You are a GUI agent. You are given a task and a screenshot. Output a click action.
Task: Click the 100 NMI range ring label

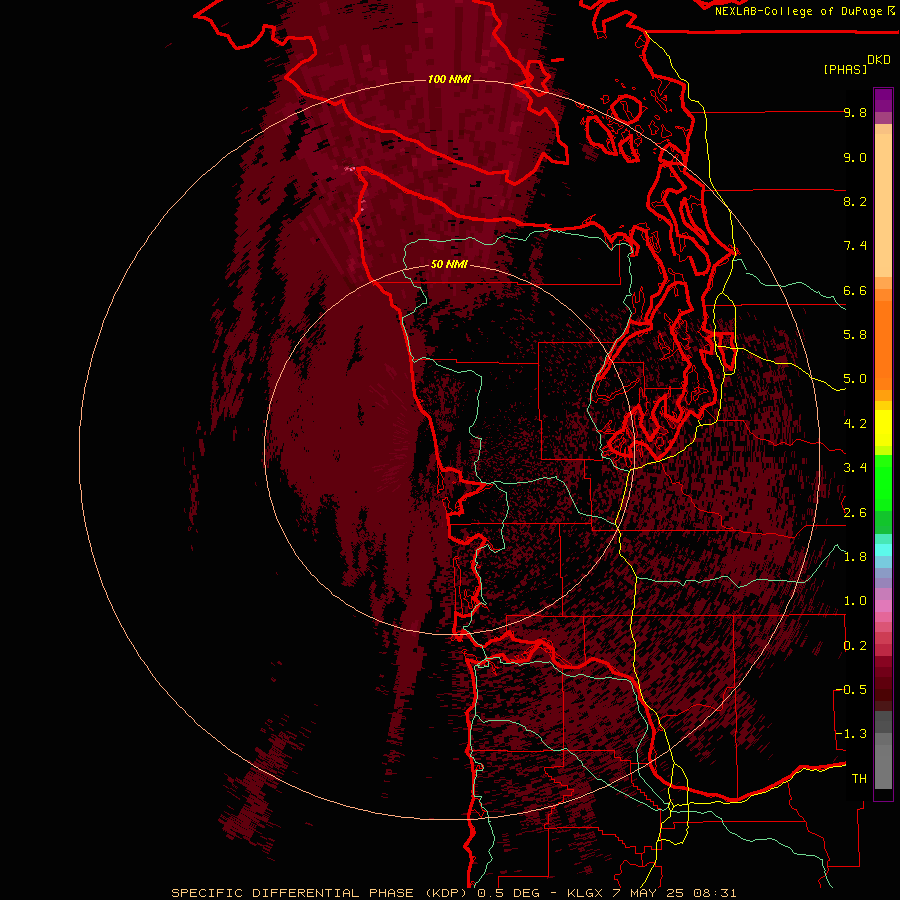pos(449,79)
